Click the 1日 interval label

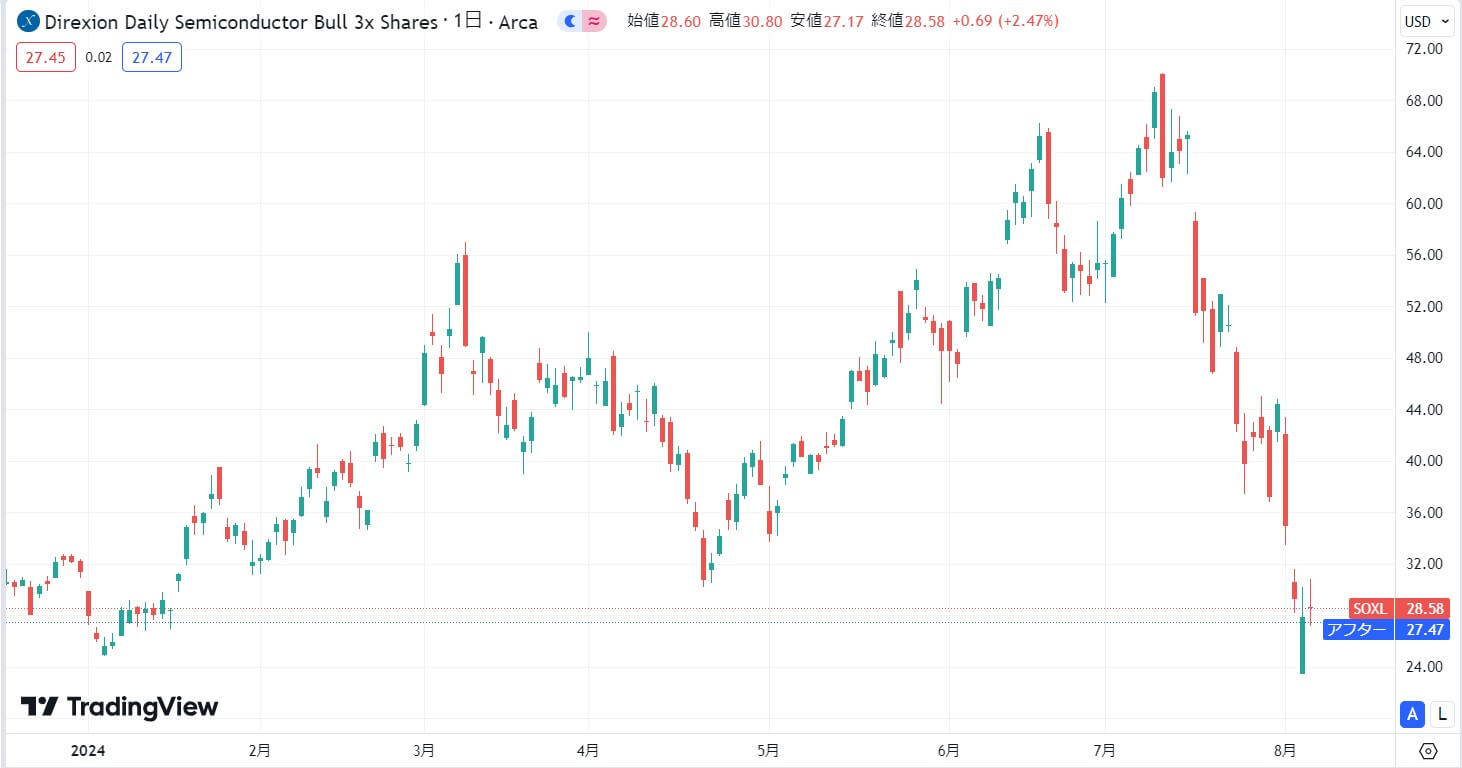(x=468, y=21)
